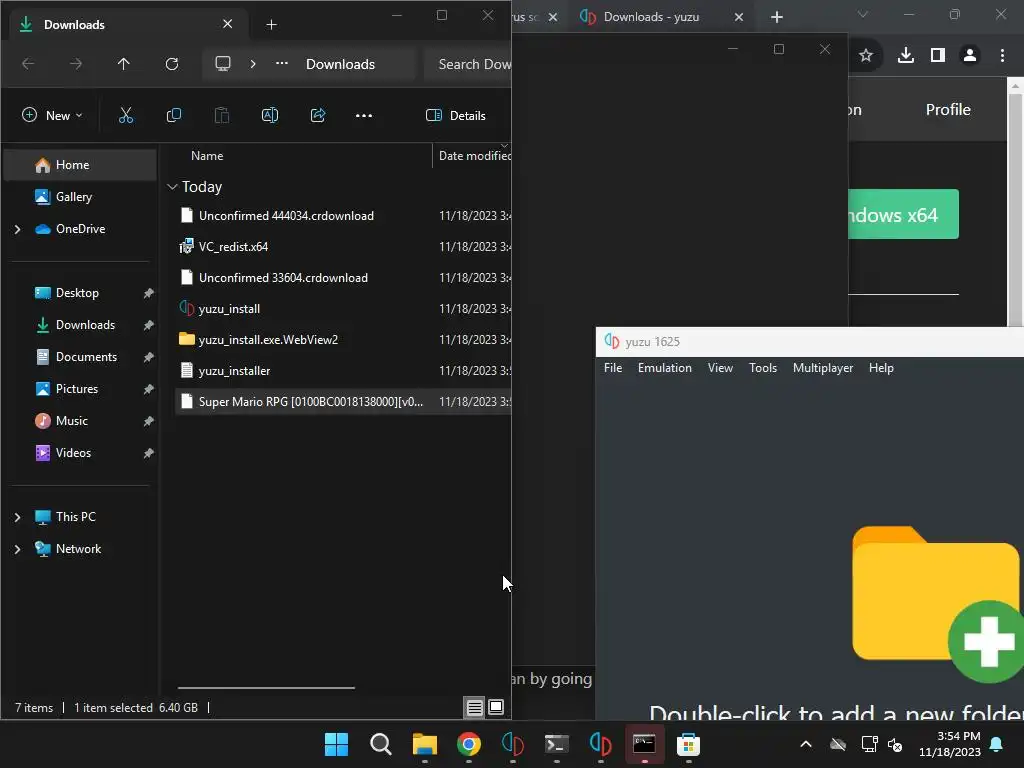1024x768 pixels.
Task: Open the yuzu Multiplayer menu
Action: click(822, 368)
